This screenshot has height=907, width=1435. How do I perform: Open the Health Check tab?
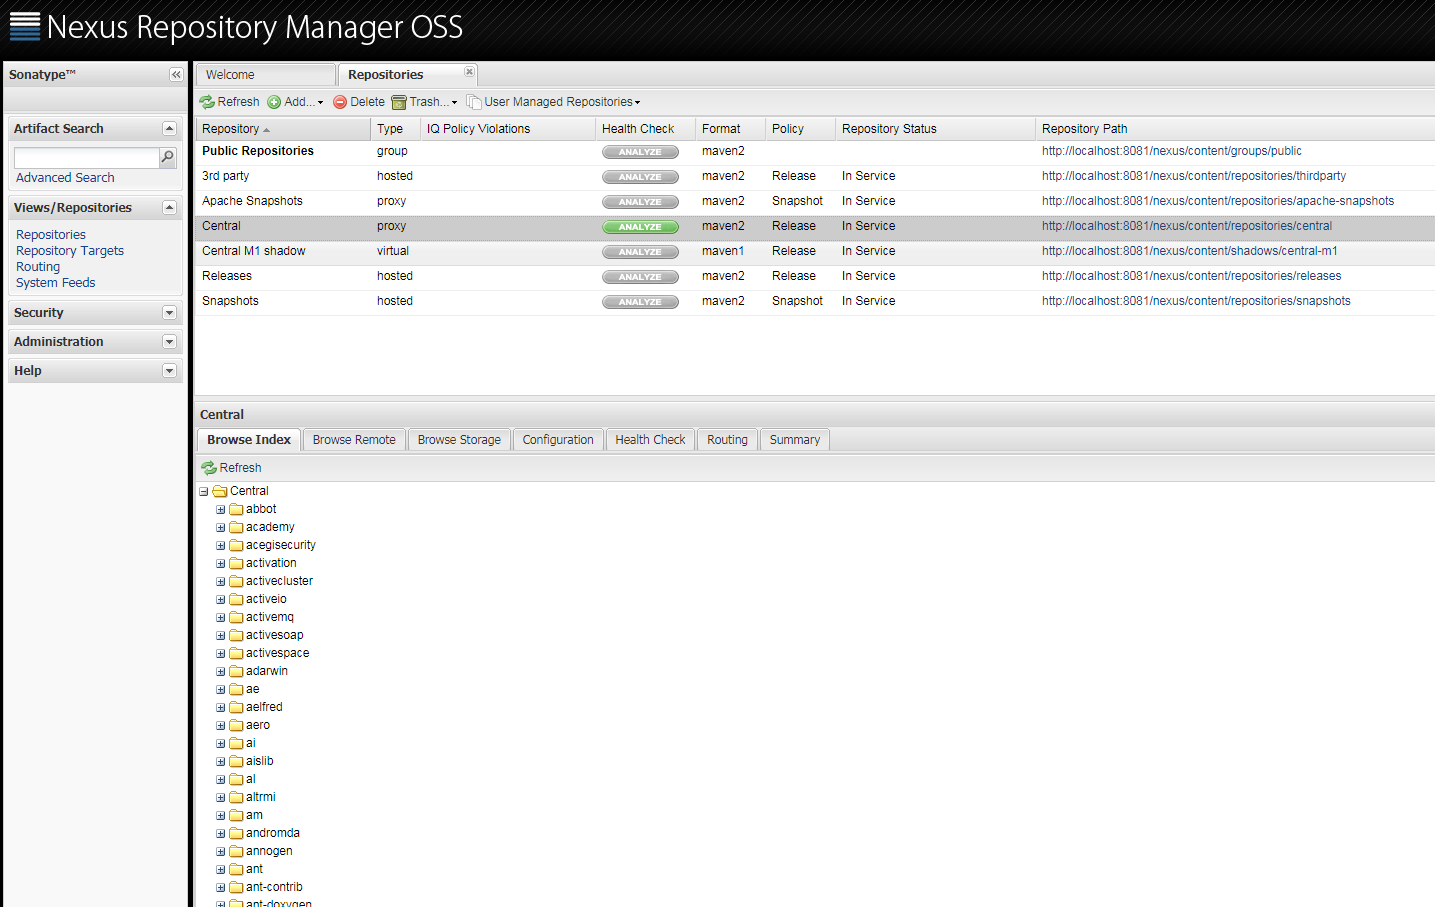coord(650,440)
